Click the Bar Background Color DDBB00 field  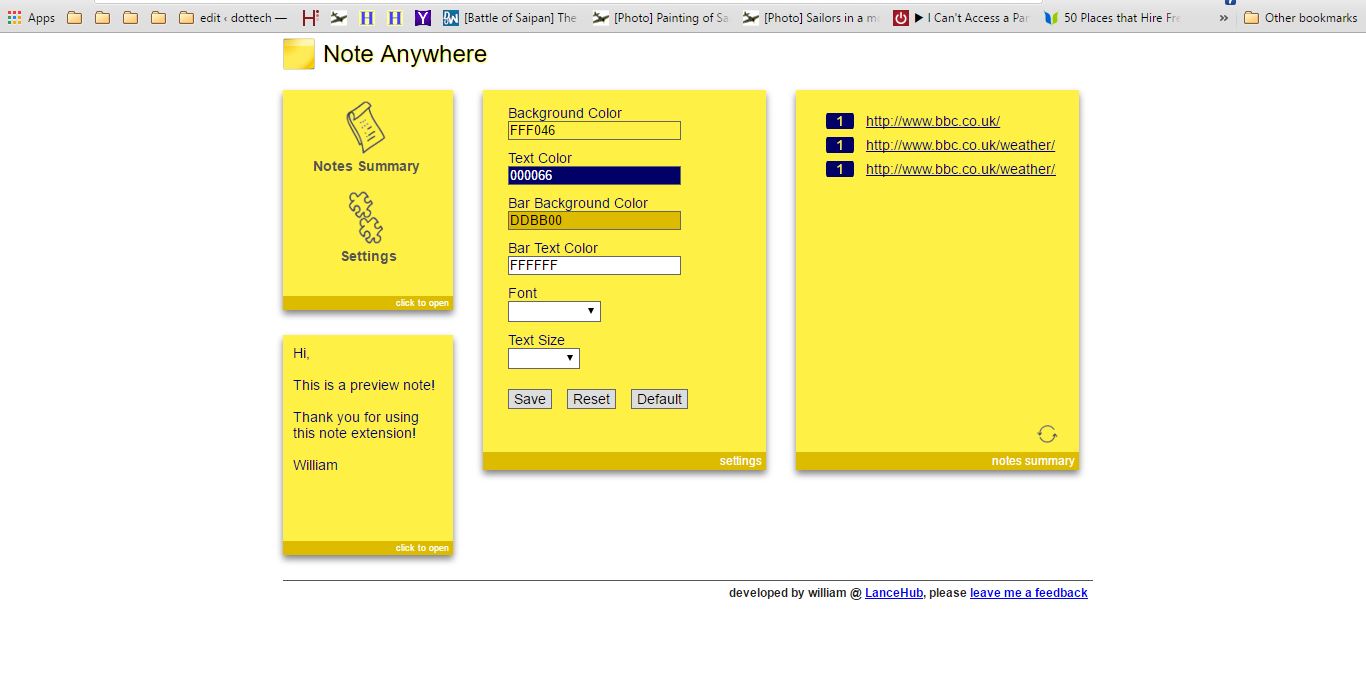pyautogui.click(x=594, y=221)
